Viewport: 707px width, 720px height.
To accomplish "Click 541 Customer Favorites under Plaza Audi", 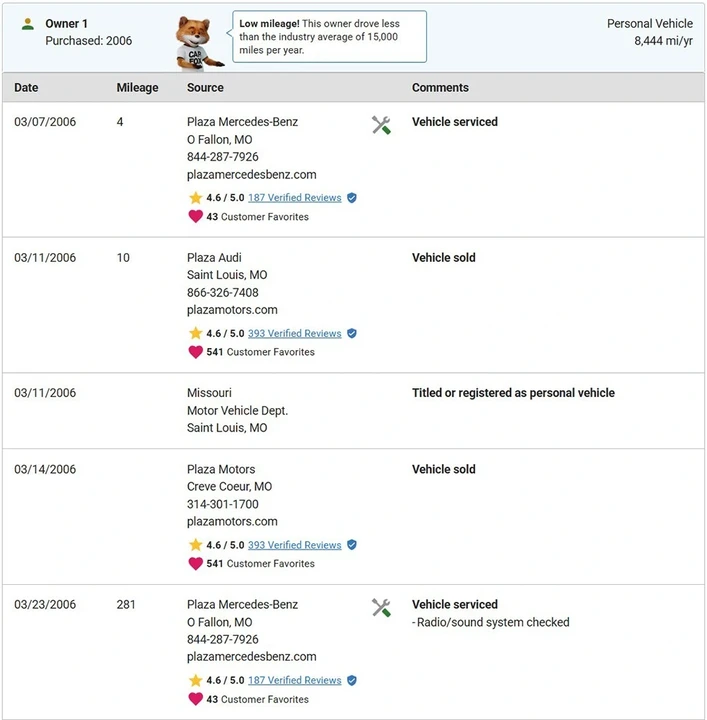I will tap(260, 352).
